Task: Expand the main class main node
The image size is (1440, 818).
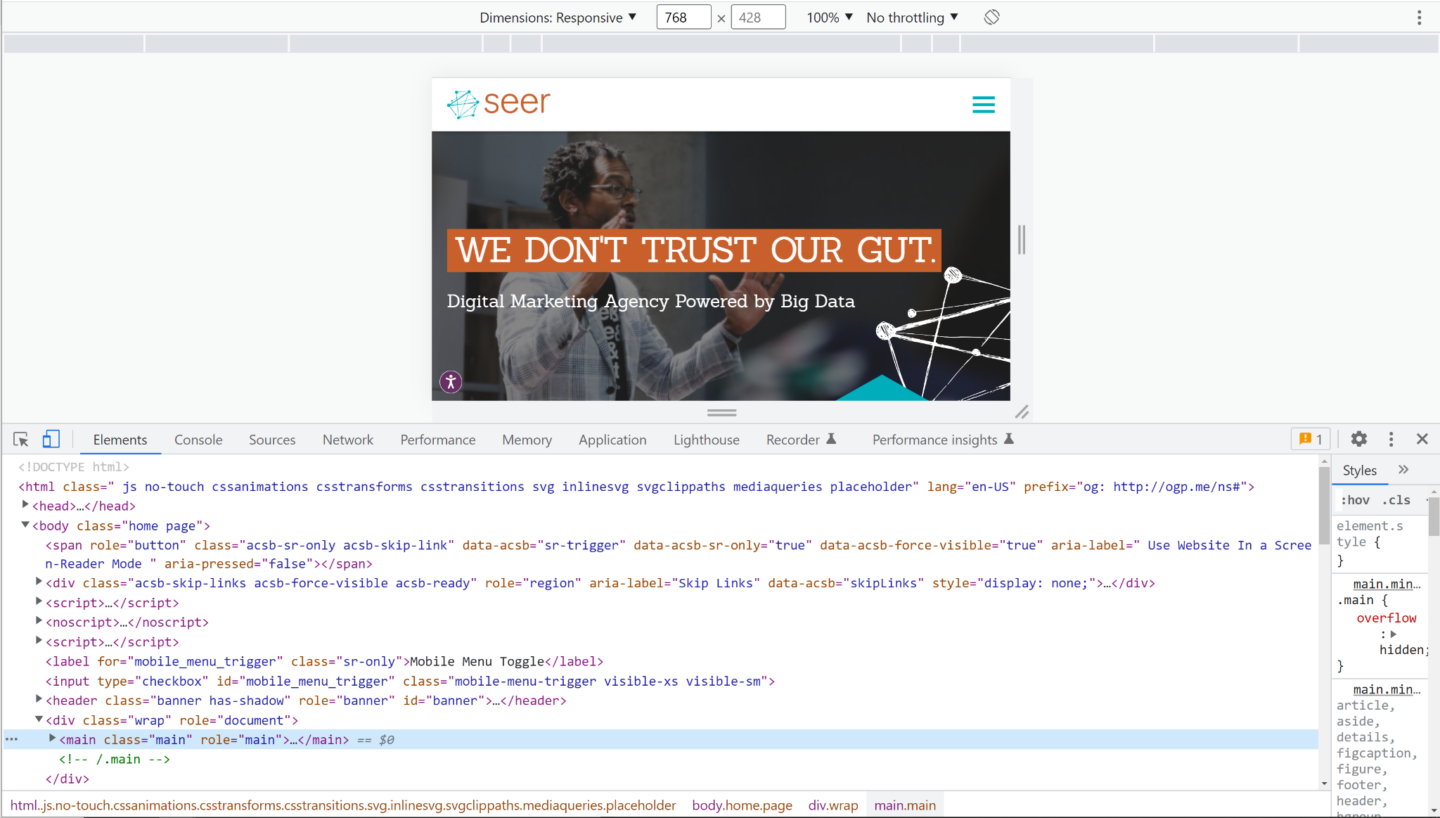Action: (x=53, y=738)
